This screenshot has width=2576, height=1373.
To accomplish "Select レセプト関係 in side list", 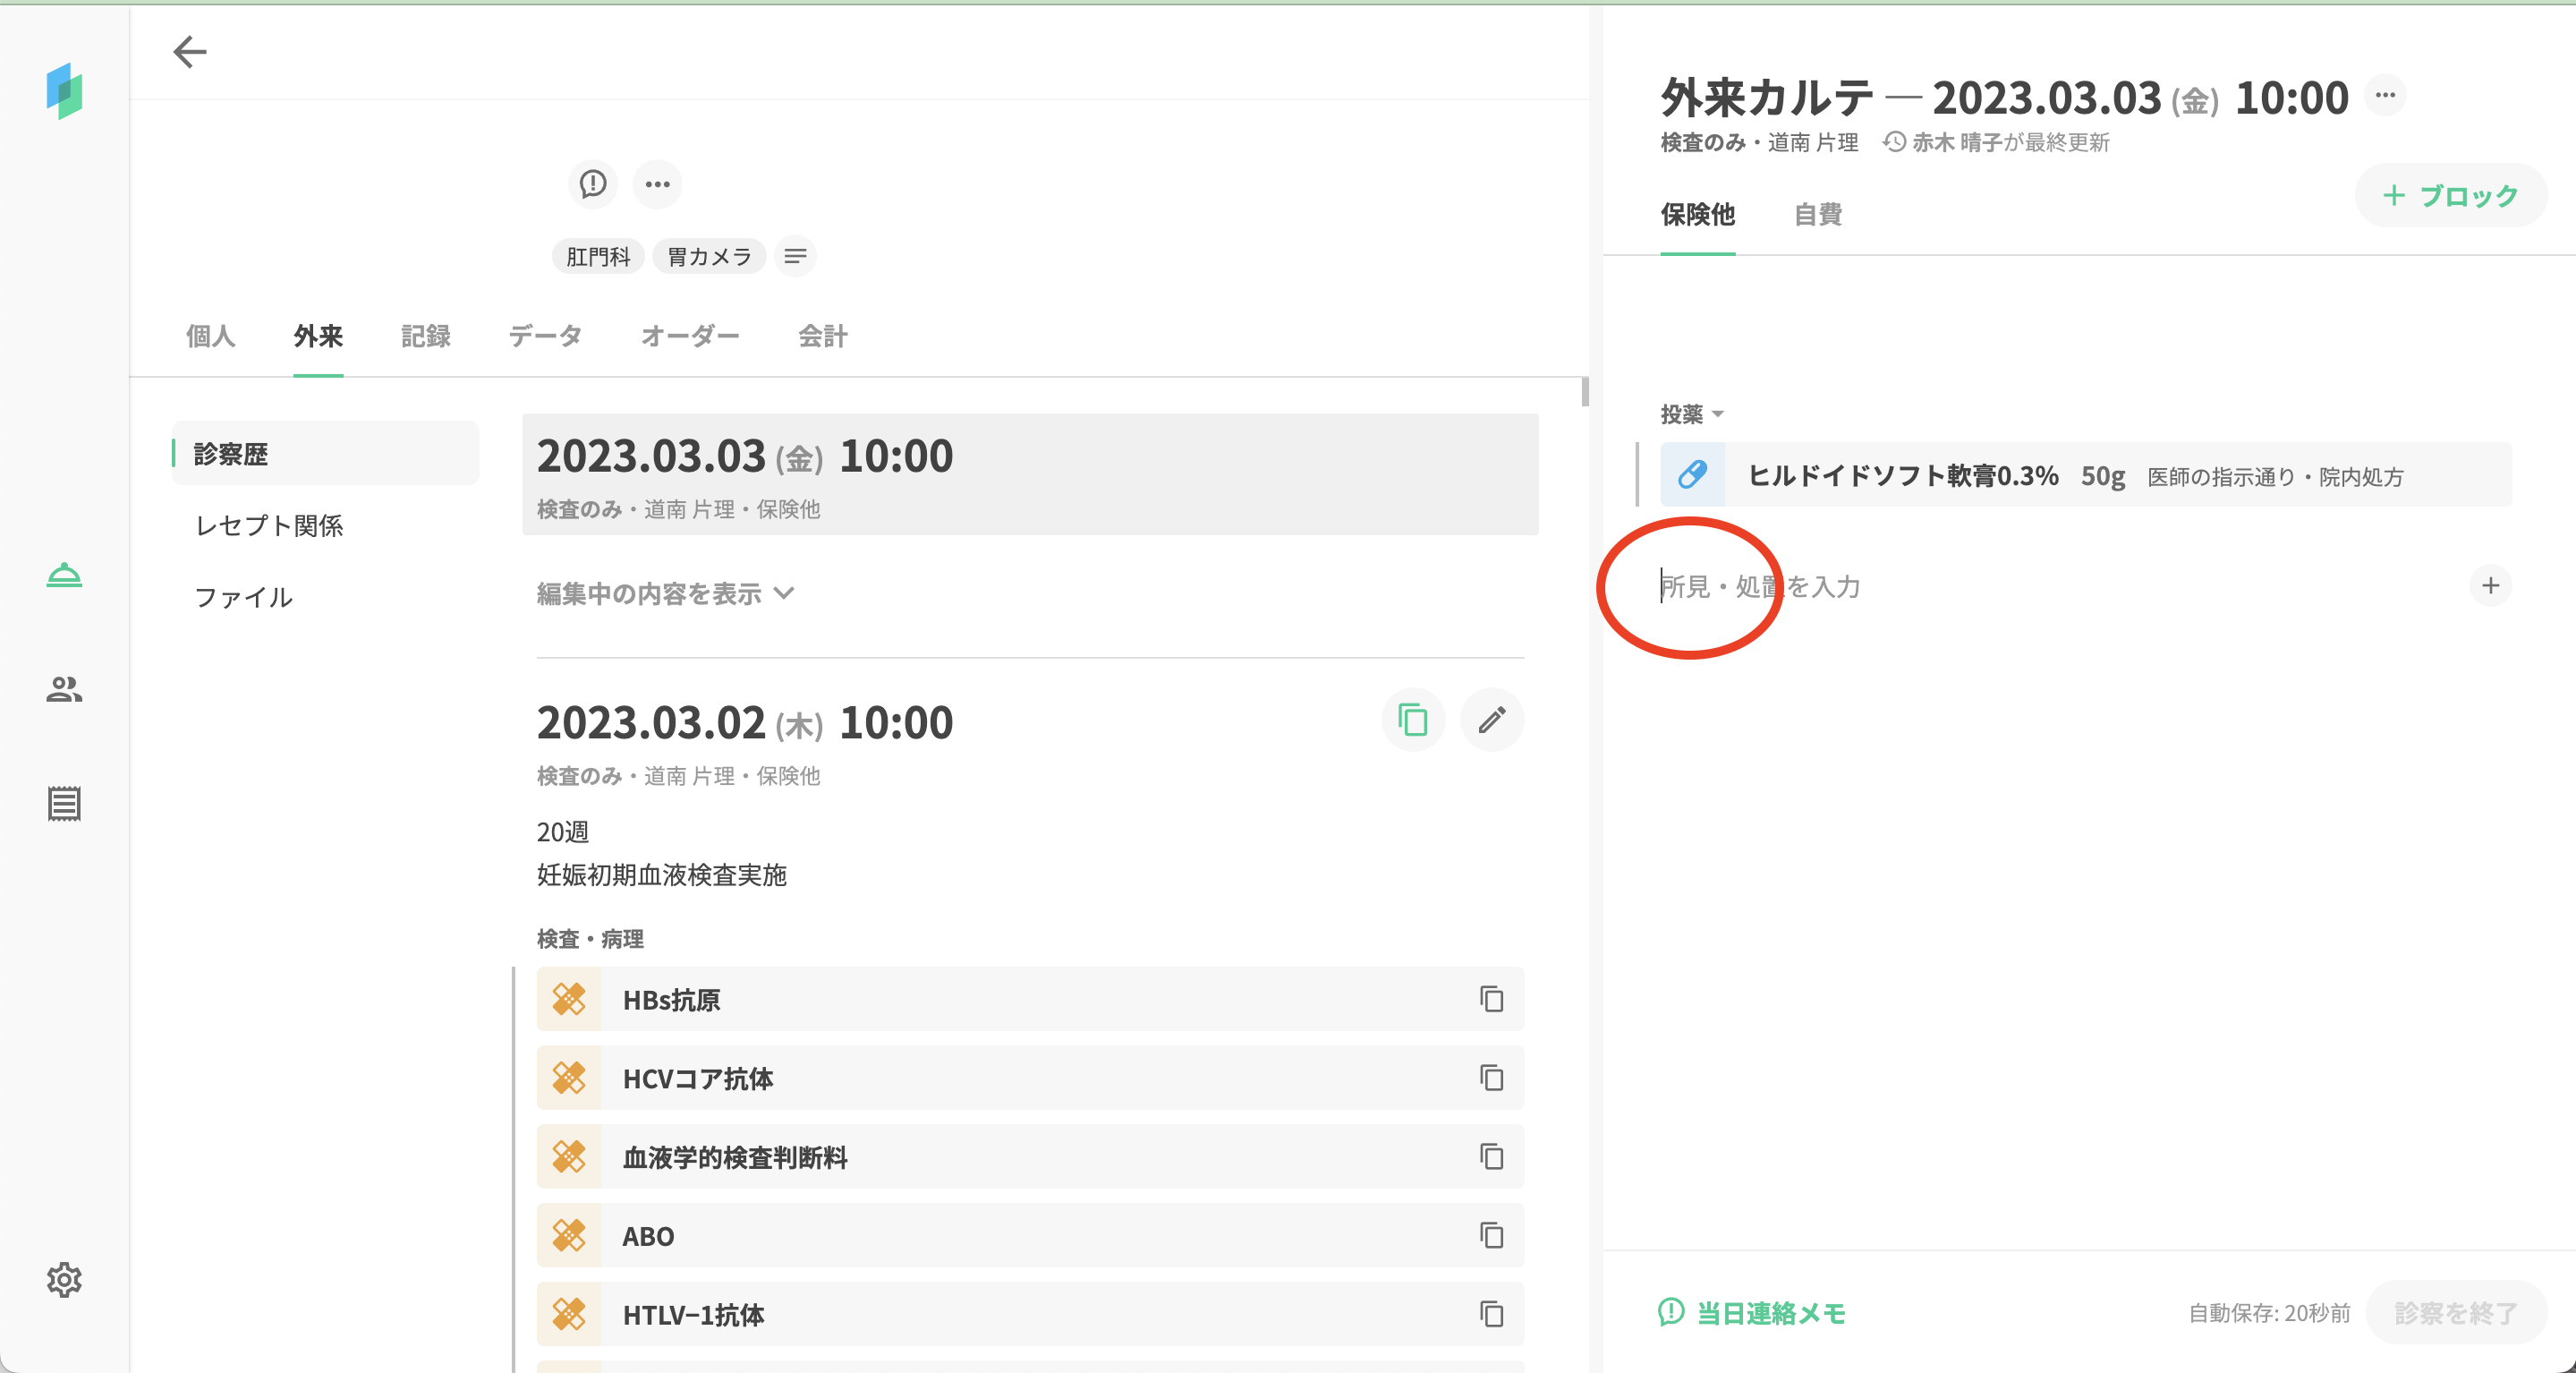I will pyautogui.click(x=269, y=526).
